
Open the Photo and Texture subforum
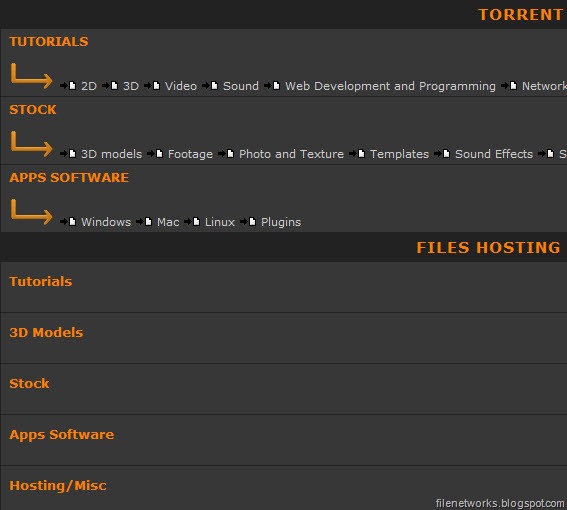click(x=291, y=154)
